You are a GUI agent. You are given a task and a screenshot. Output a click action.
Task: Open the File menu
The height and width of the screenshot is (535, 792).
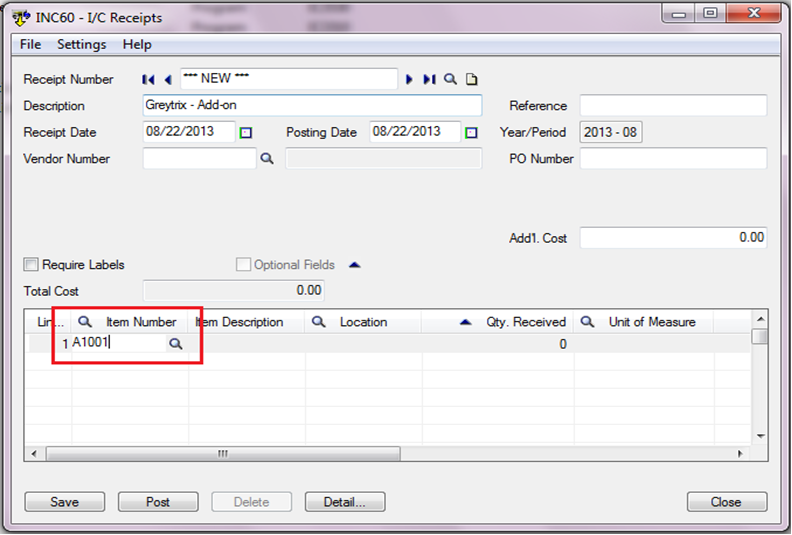[x=30, y=44]
